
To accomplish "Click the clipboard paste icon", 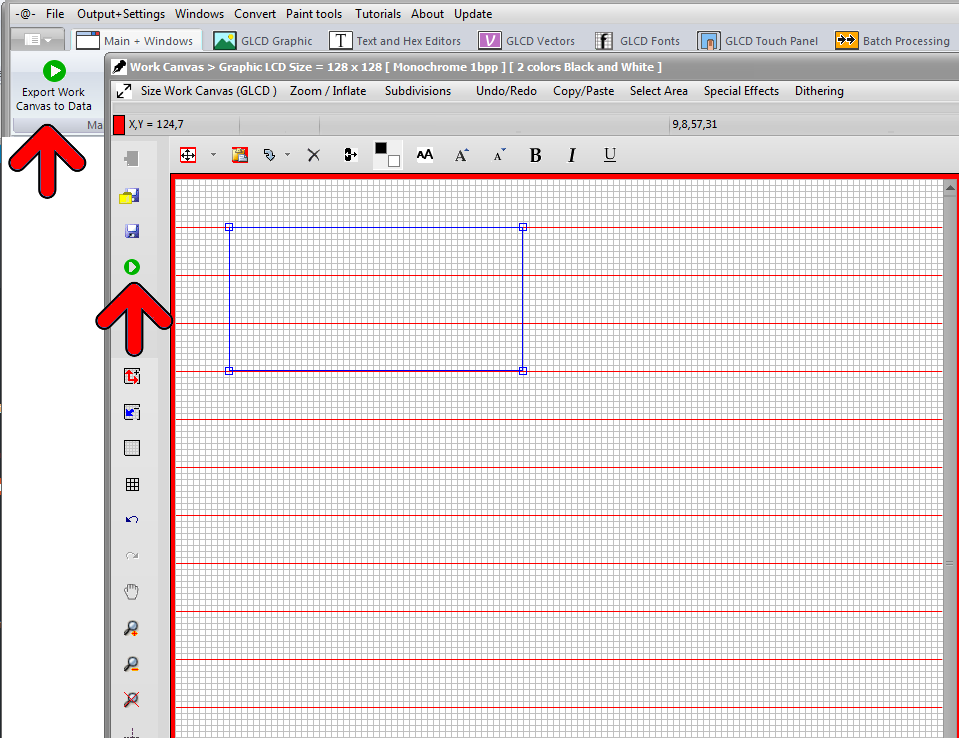I will [240, 155].
